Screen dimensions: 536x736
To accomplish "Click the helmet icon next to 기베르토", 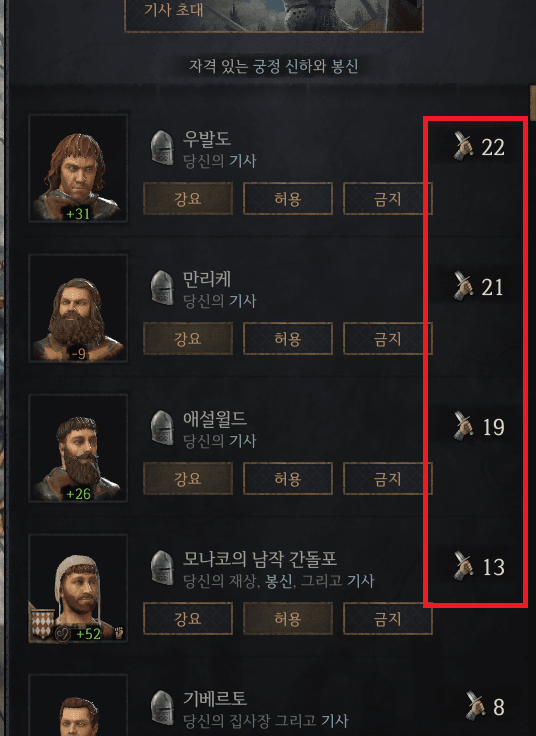I will click(x=162, y=707).
